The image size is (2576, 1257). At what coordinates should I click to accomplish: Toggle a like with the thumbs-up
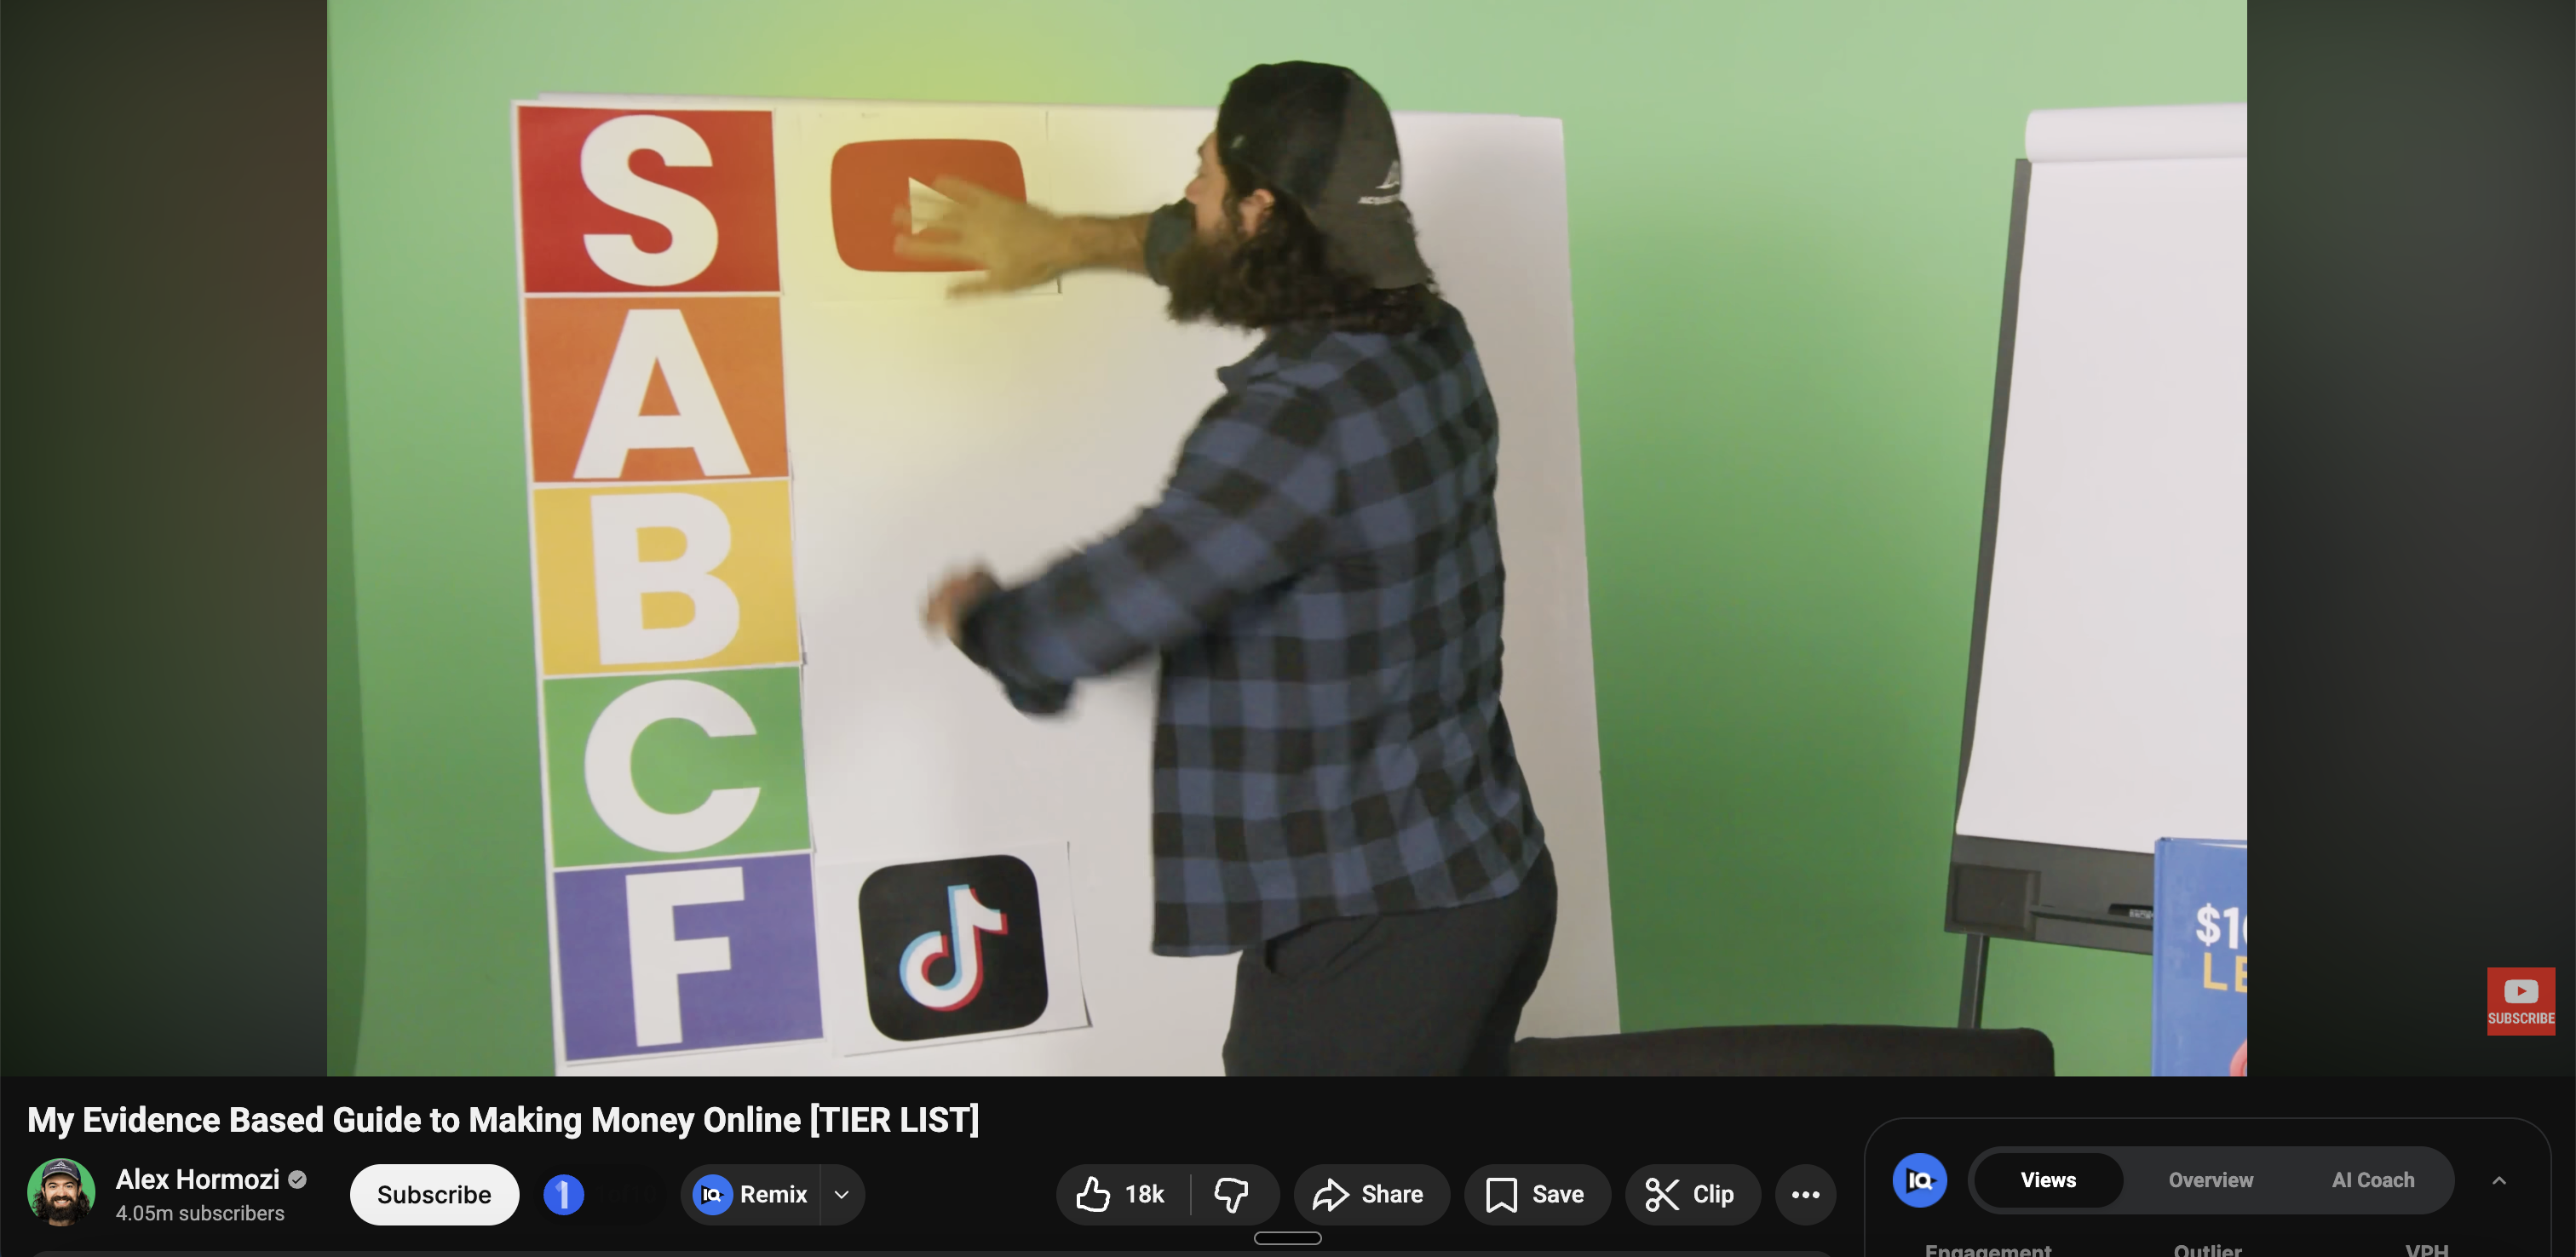coord(1093,1194)
